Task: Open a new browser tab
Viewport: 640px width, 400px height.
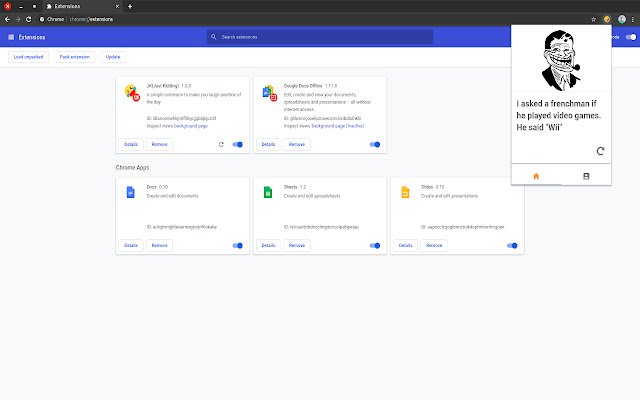Action: pos(130,7)
